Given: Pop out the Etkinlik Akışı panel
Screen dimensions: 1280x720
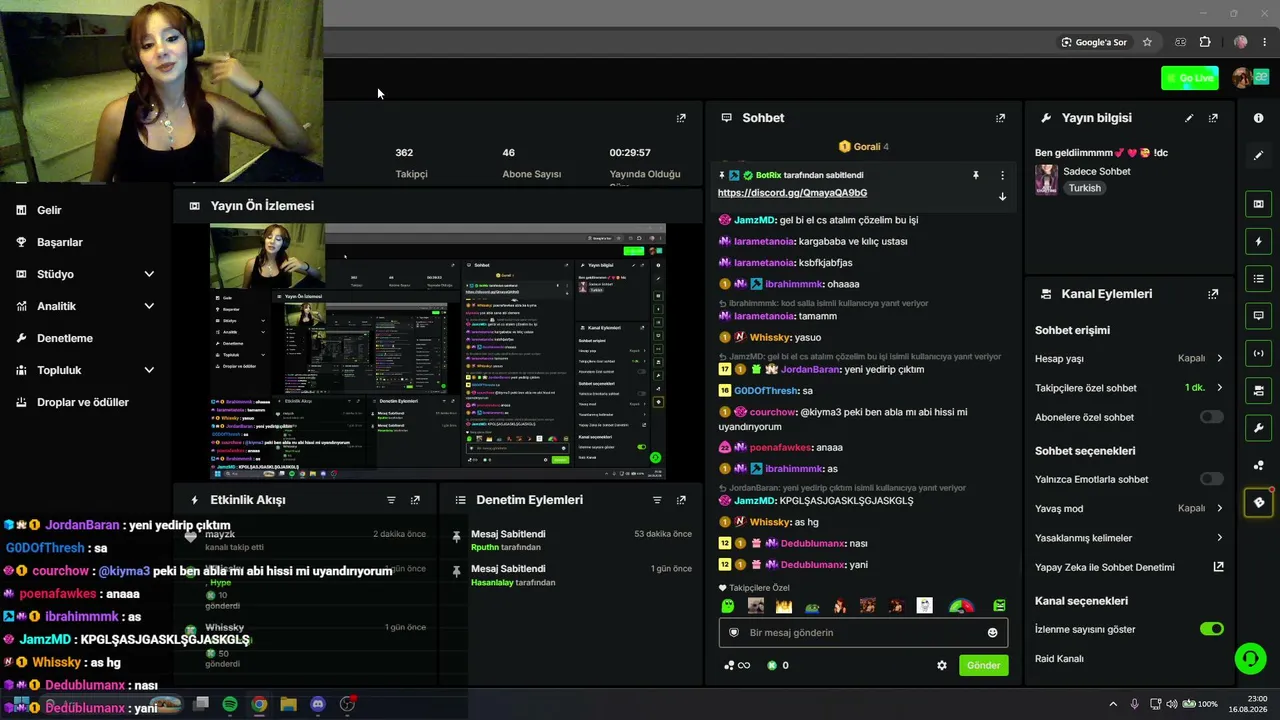Looking at the screenshot, I should tap(415, 500).
